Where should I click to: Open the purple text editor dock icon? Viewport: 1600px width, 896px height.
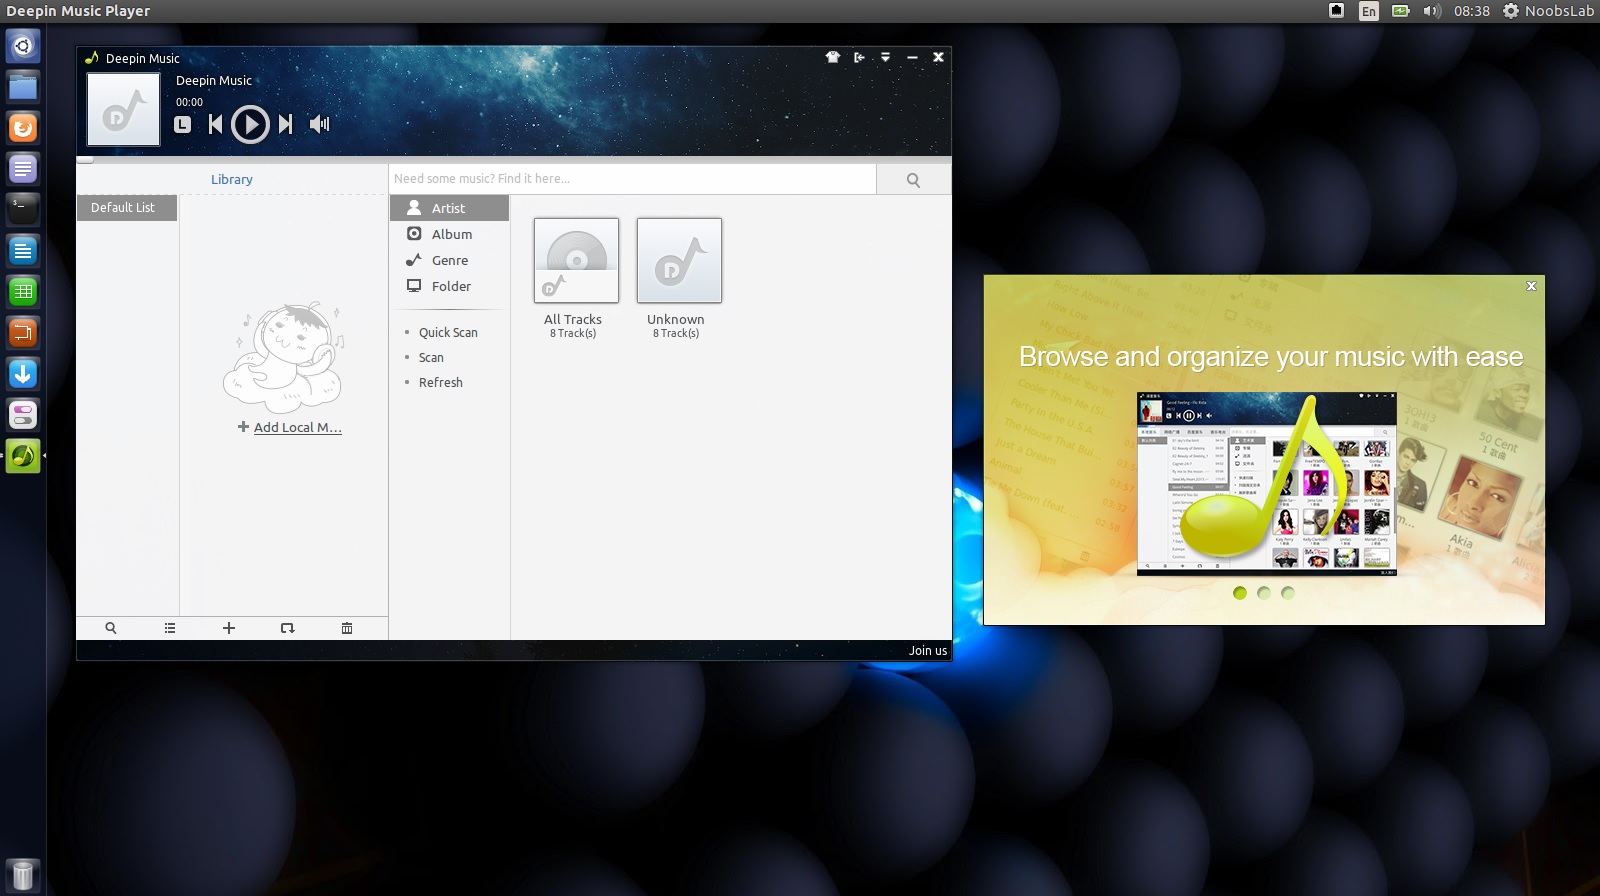click(x=23, y=169)
